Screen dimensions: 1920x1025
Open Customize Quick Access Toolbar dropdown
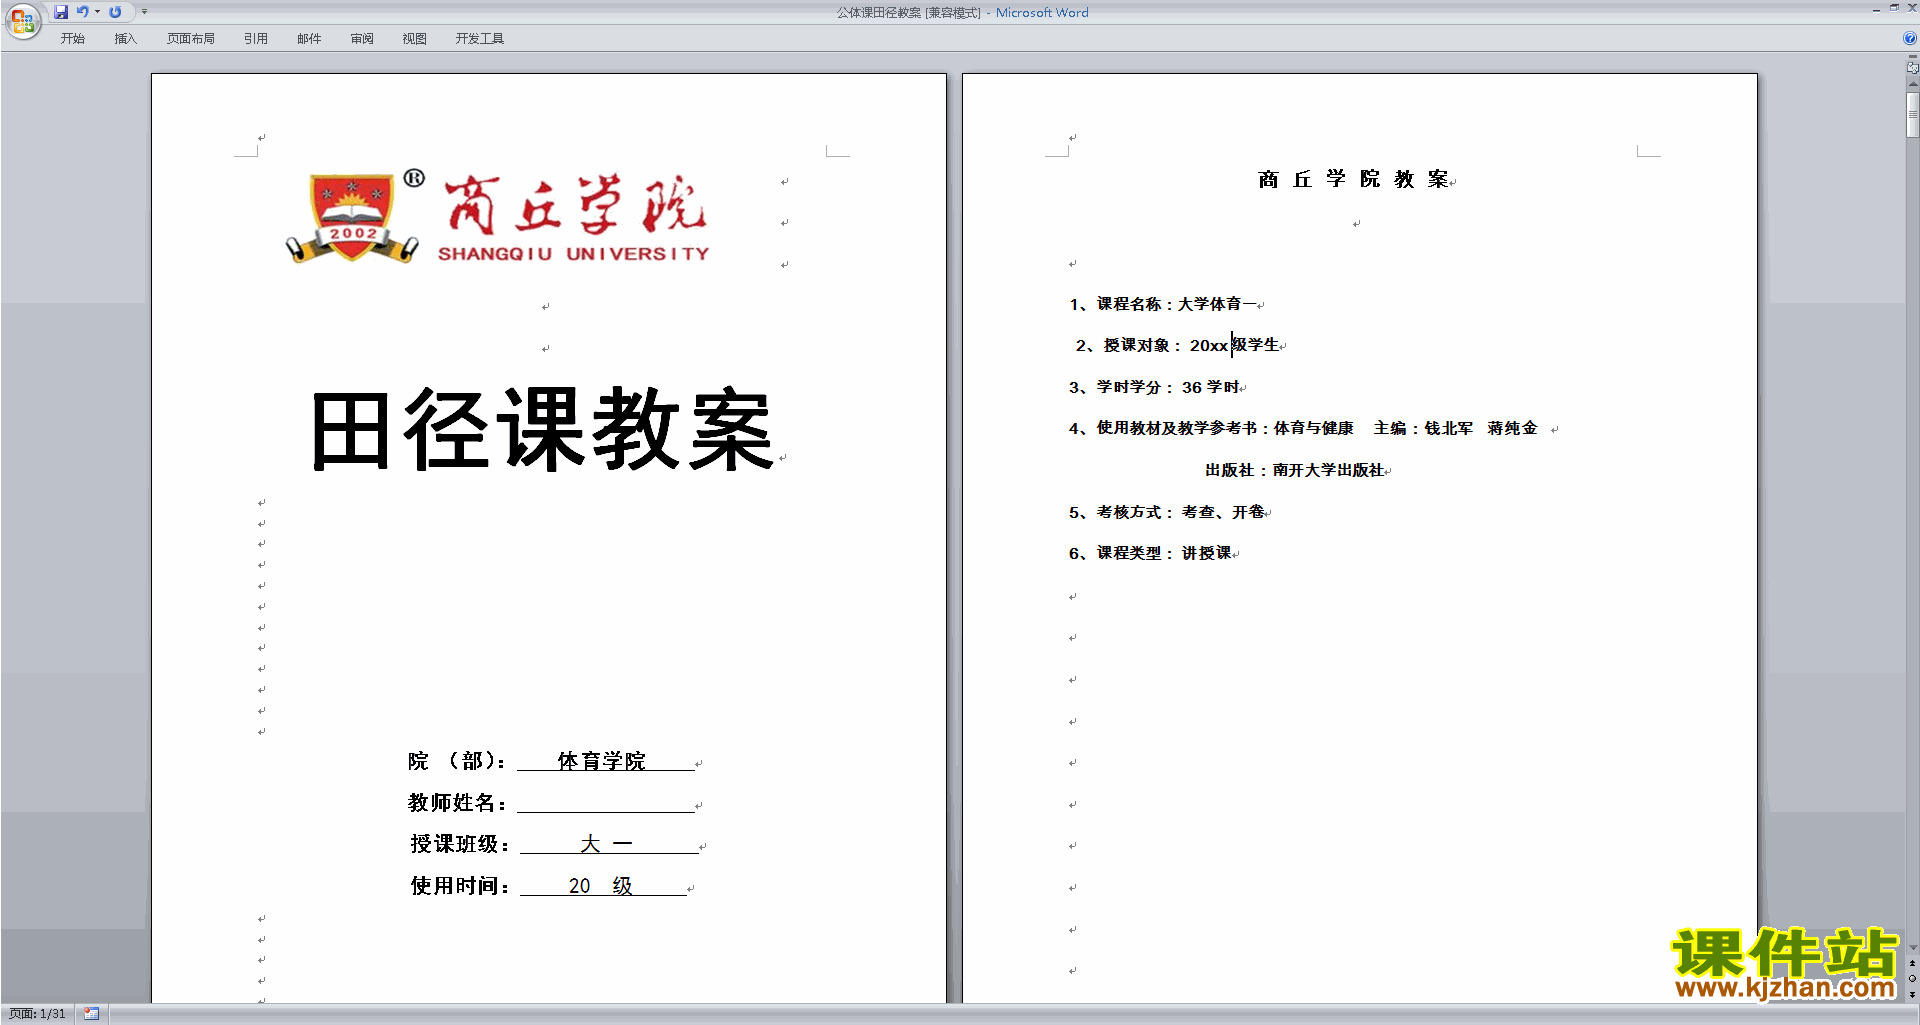[144, 12]
